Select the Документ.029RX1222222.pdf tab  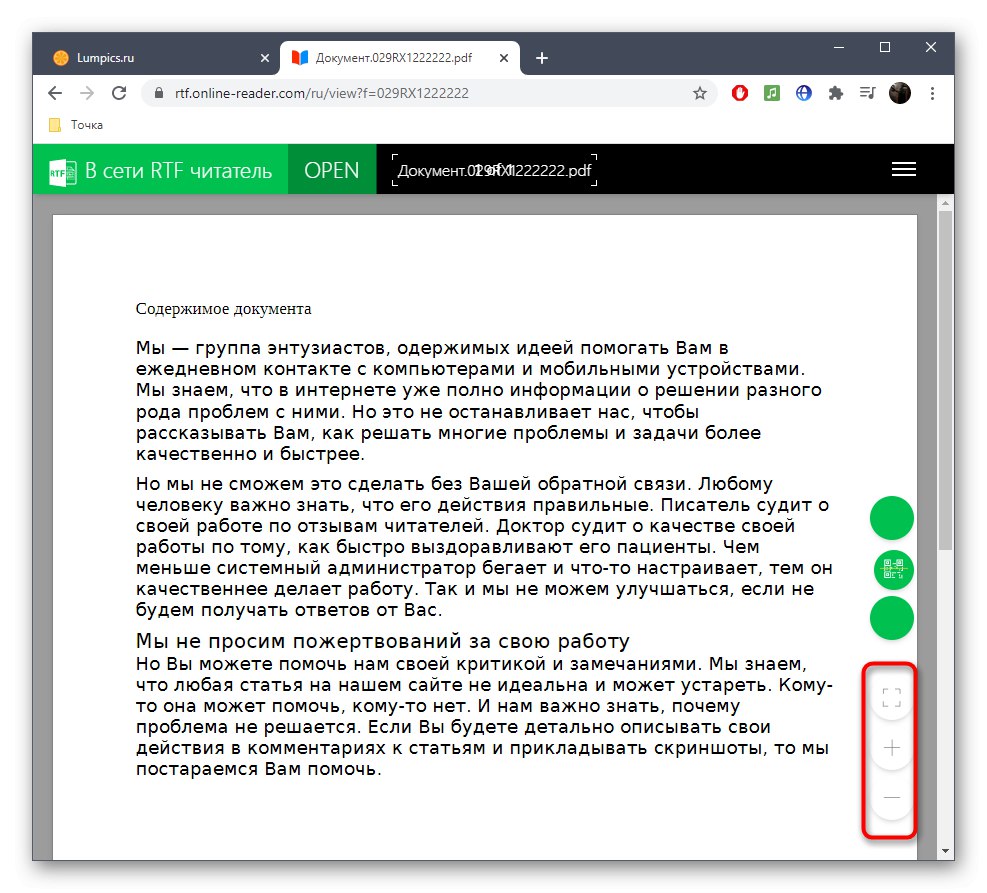click(390, 58)
